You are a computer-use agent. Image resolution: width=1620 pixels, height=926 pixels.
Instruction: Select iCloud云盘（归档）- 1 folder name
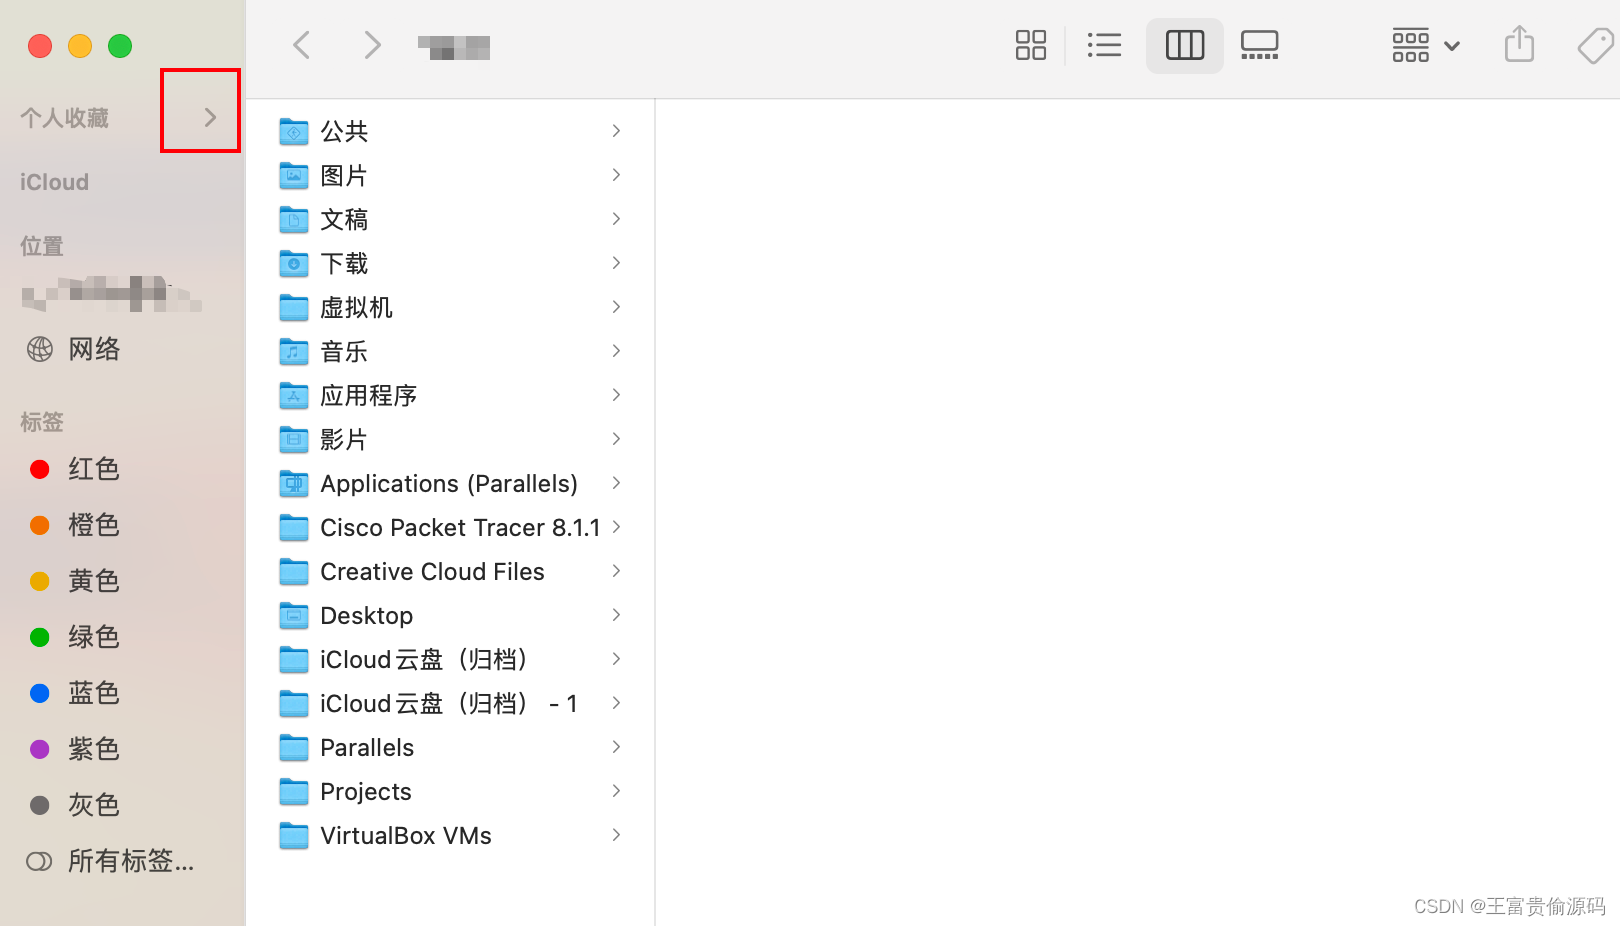[449, 703]
